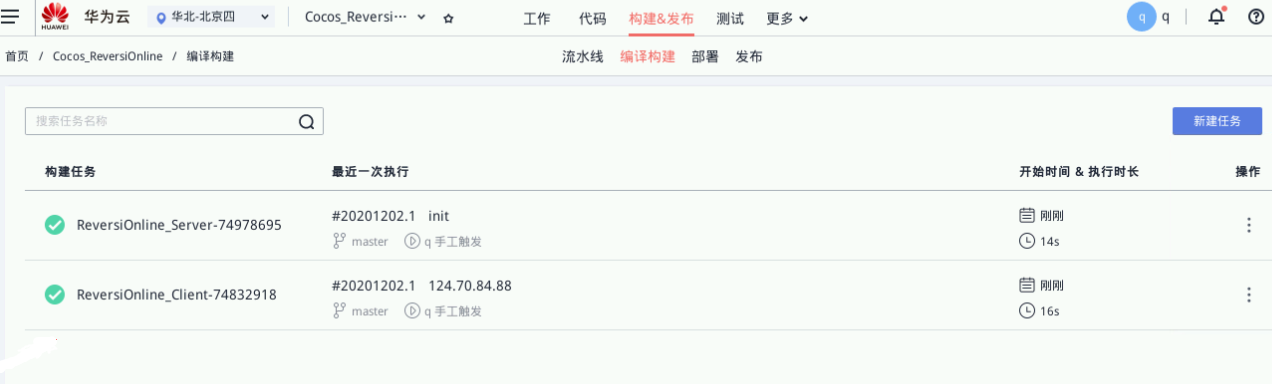This screenshot has height=384, width=1272.
Task: Select the 流水线 sub-tab
Action: point(583,57)
